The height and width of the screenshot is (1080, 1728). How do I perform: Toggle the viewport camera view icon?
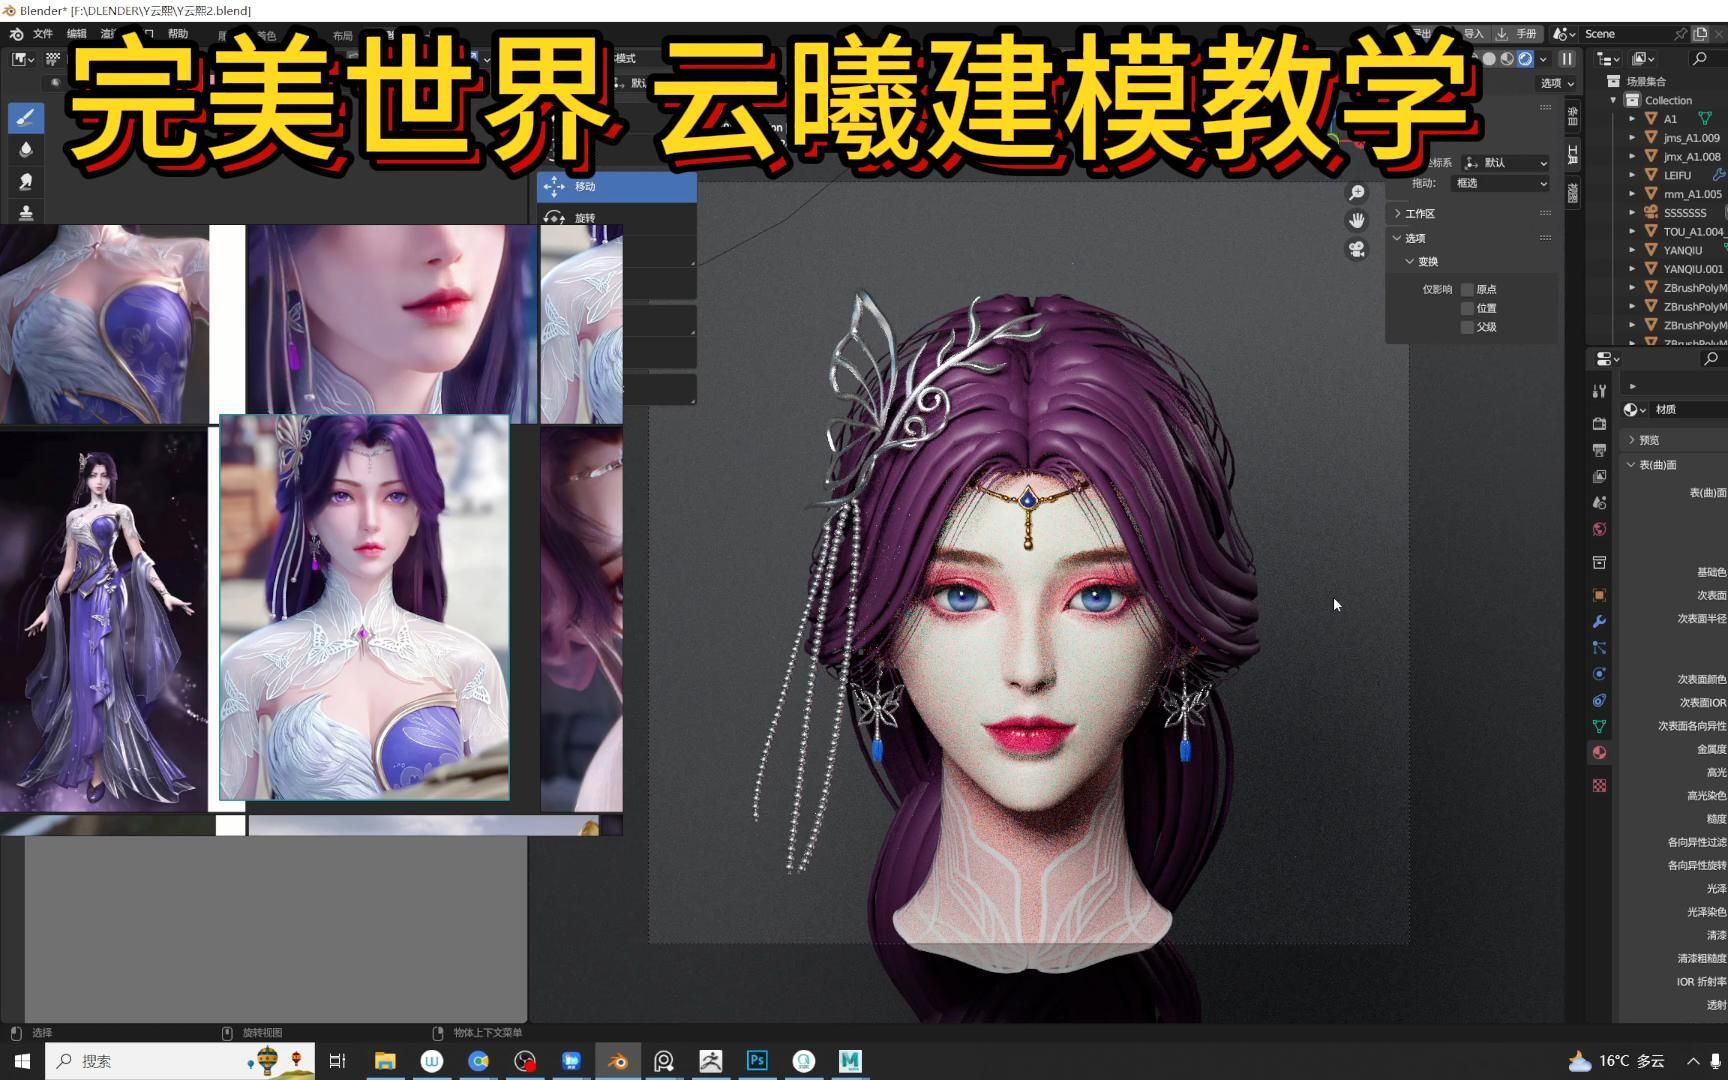[1357, 249]
